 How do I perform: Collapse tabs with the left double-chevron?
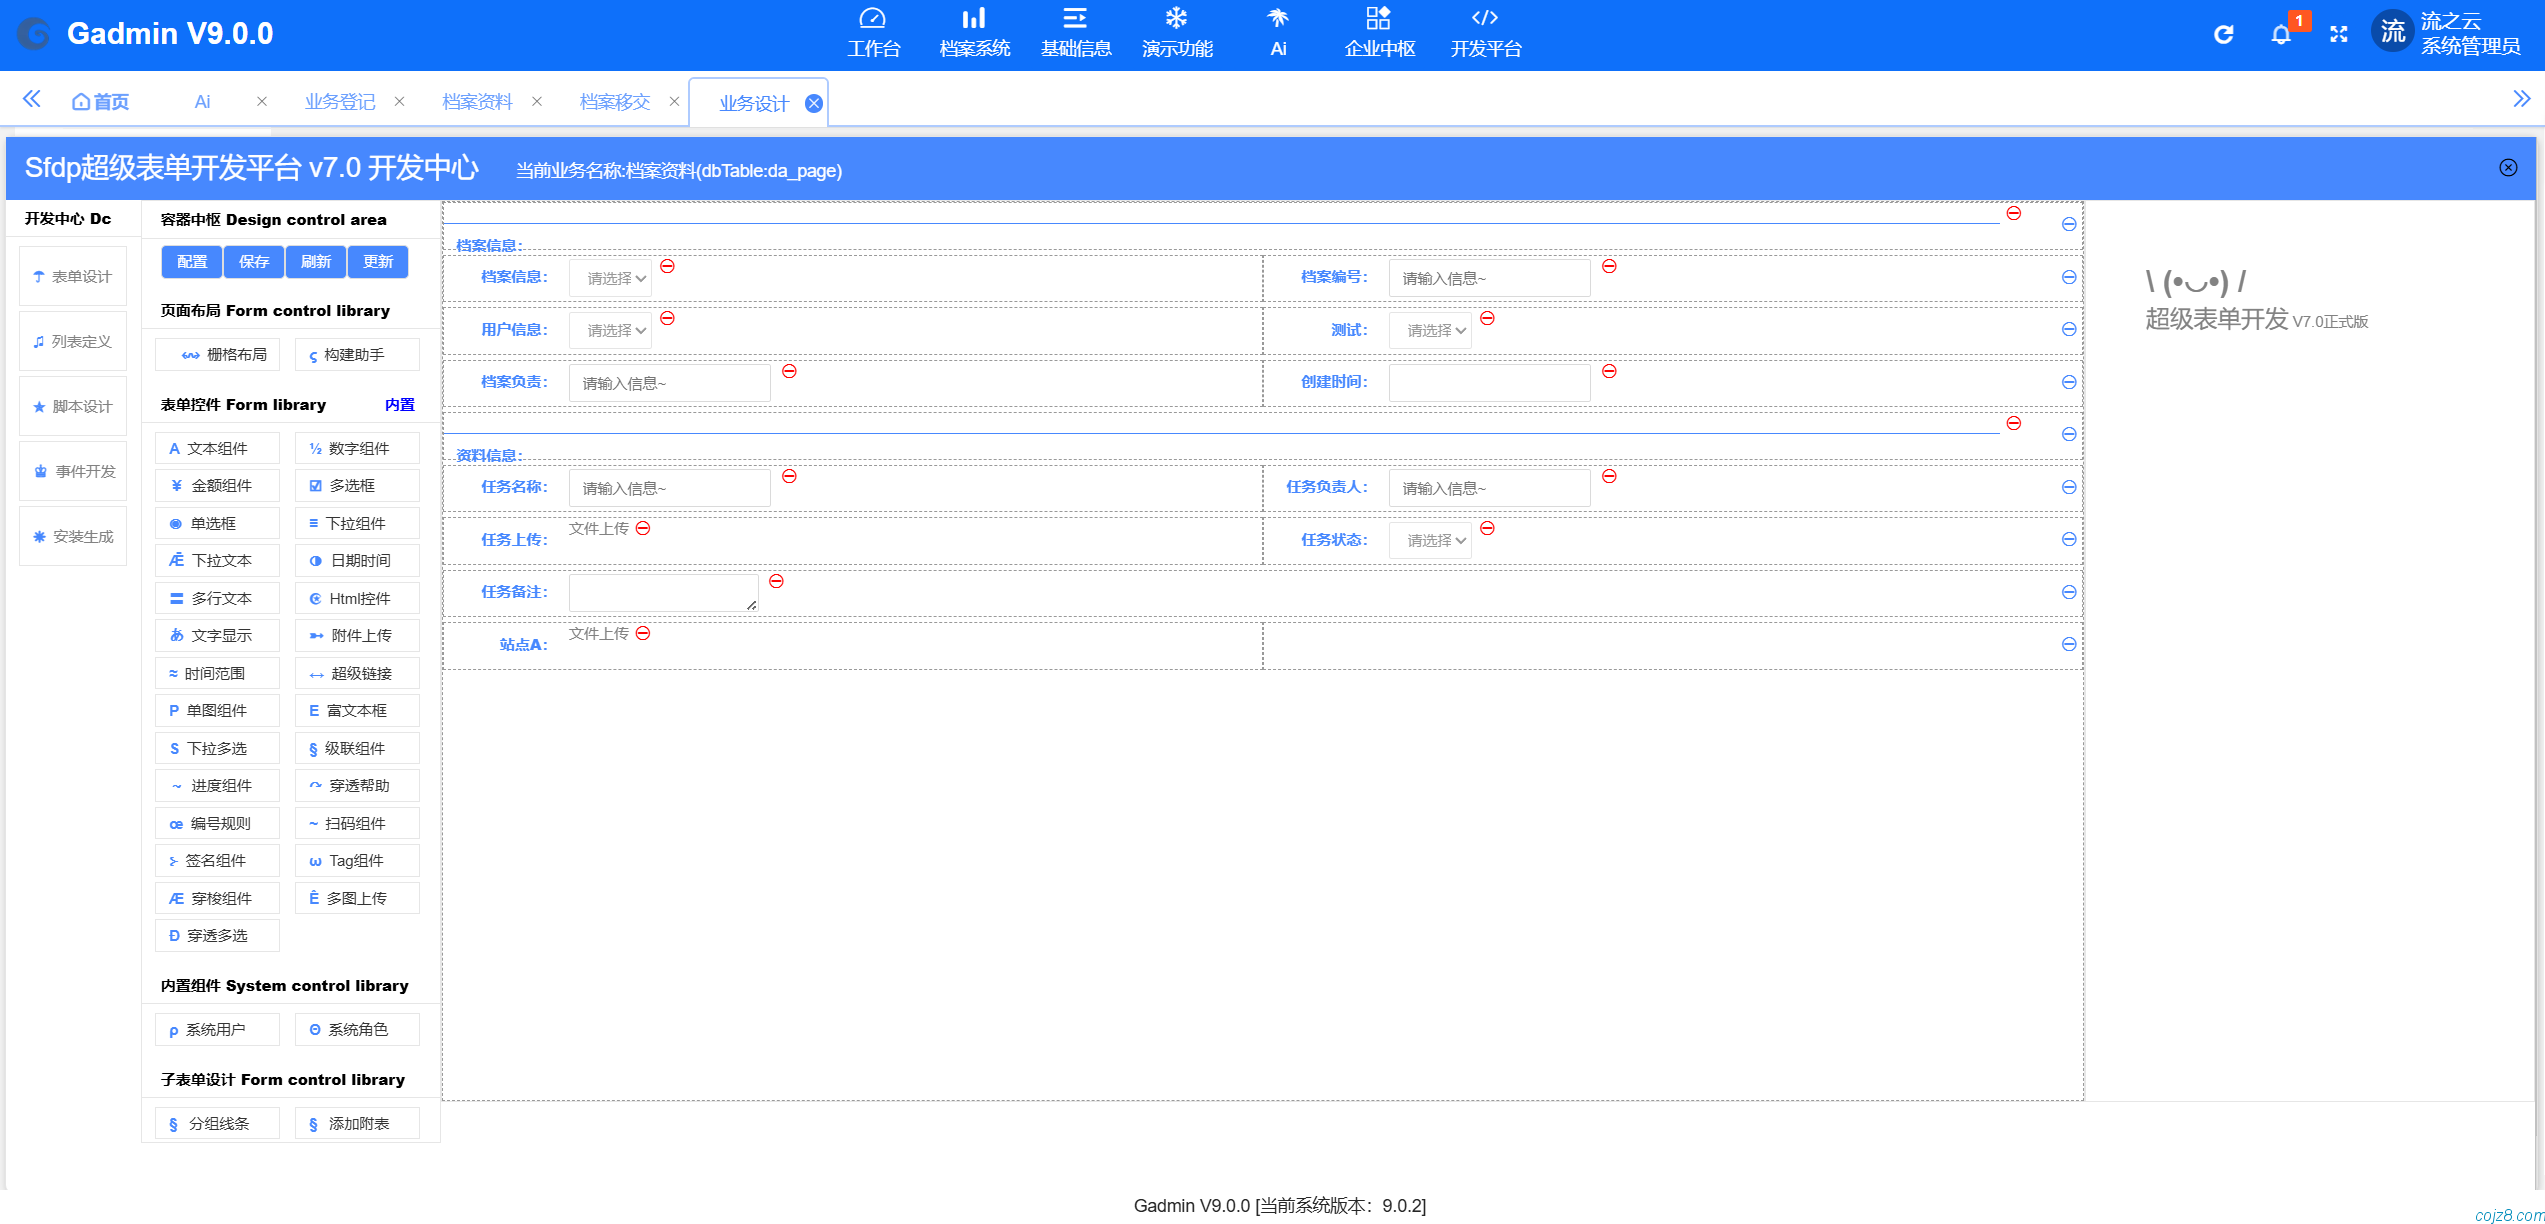click(x=32, y=99)
